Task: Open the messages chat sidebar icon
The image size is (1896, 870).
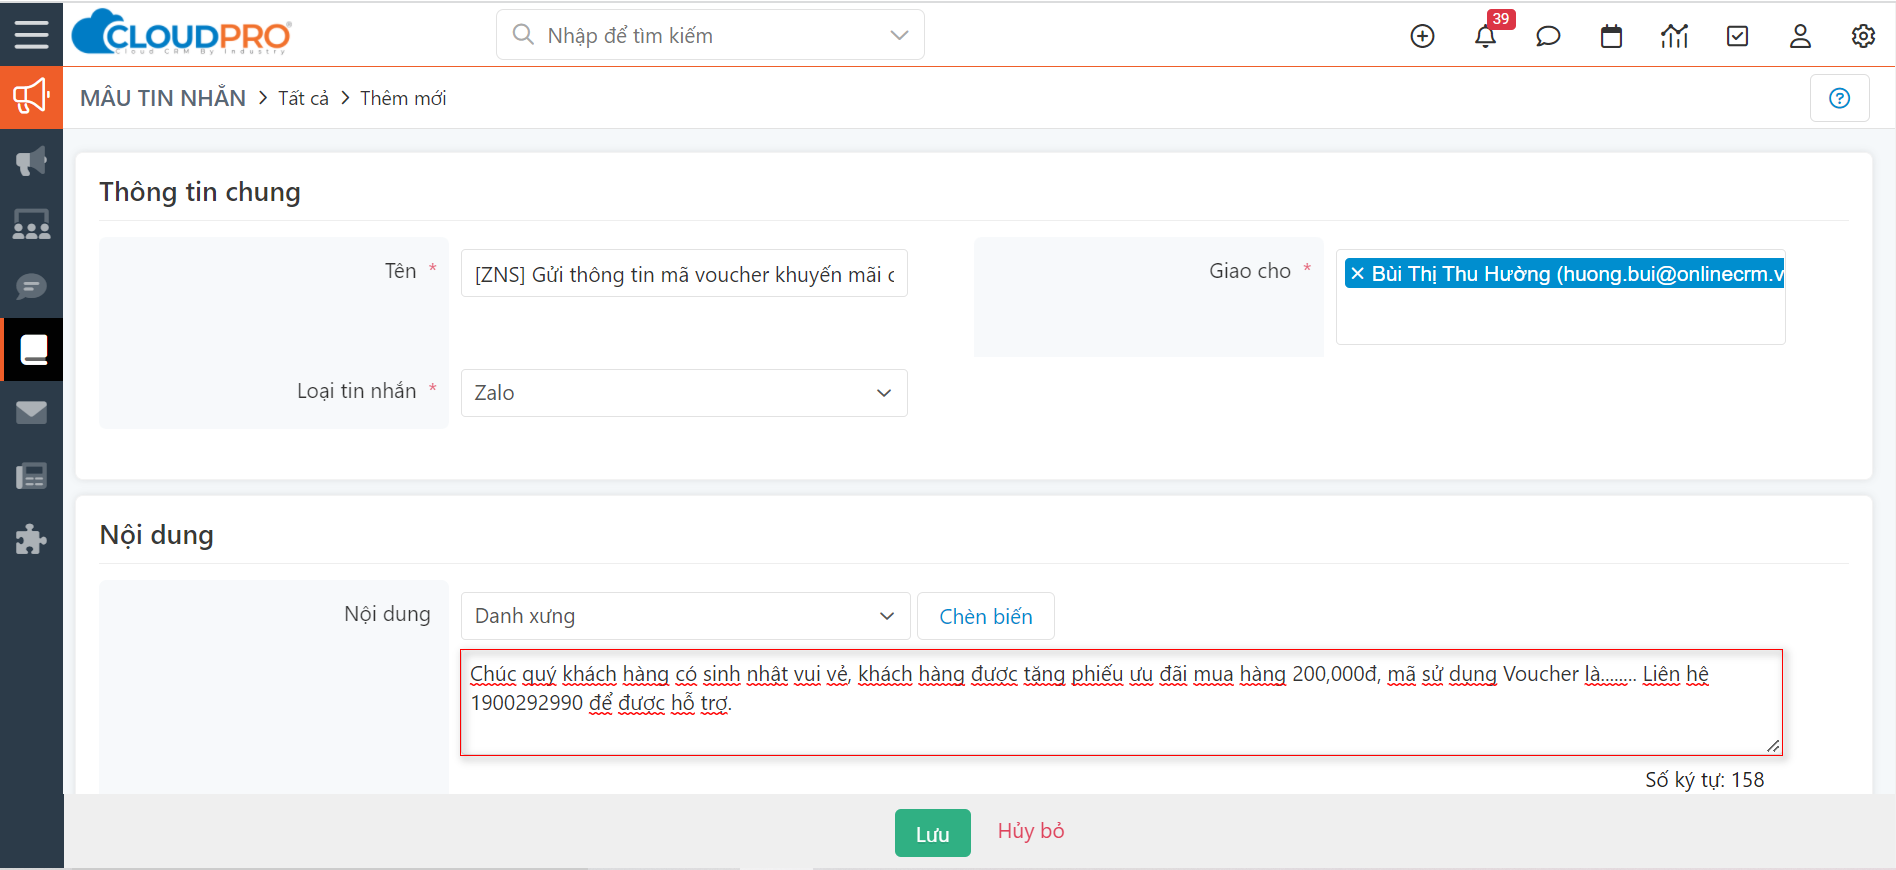Action: [31, 287]
